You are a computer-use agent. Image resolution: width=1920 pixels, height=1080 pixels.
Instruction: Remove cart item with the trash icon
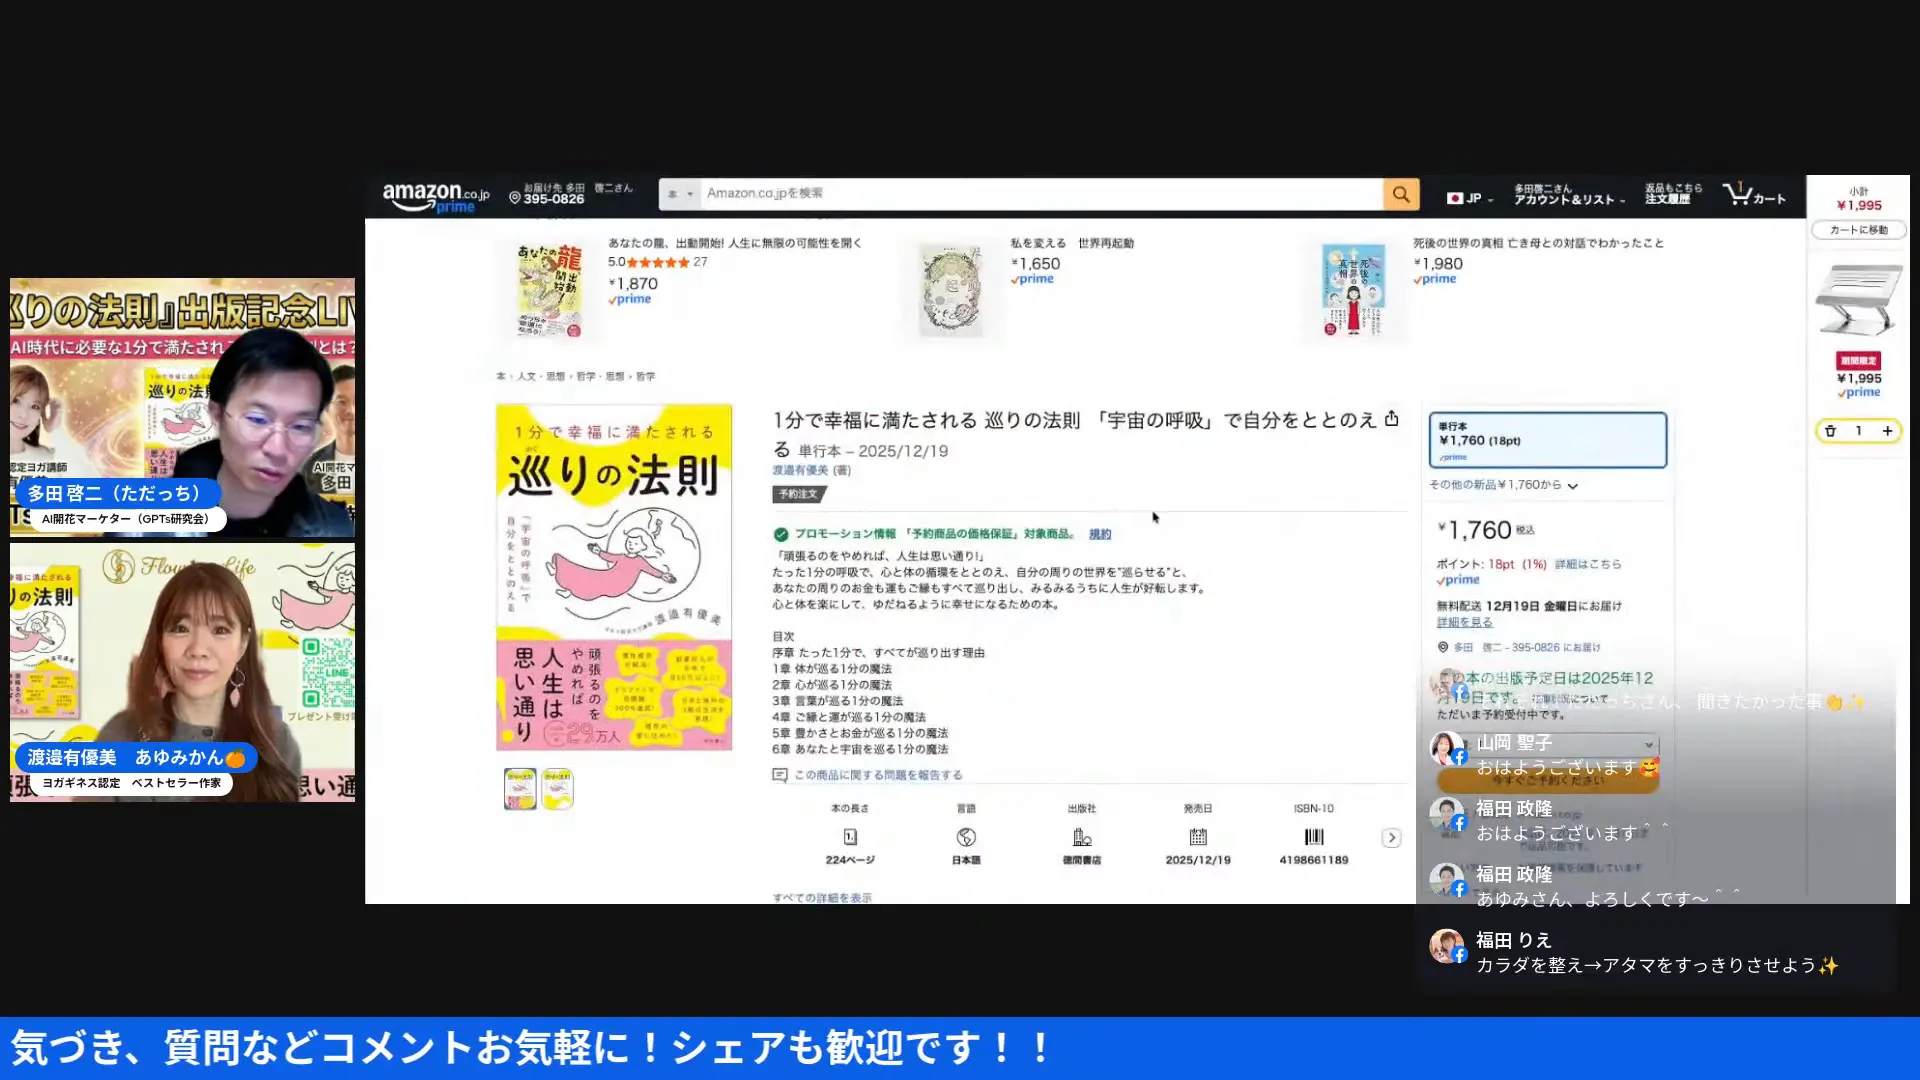1830,431
